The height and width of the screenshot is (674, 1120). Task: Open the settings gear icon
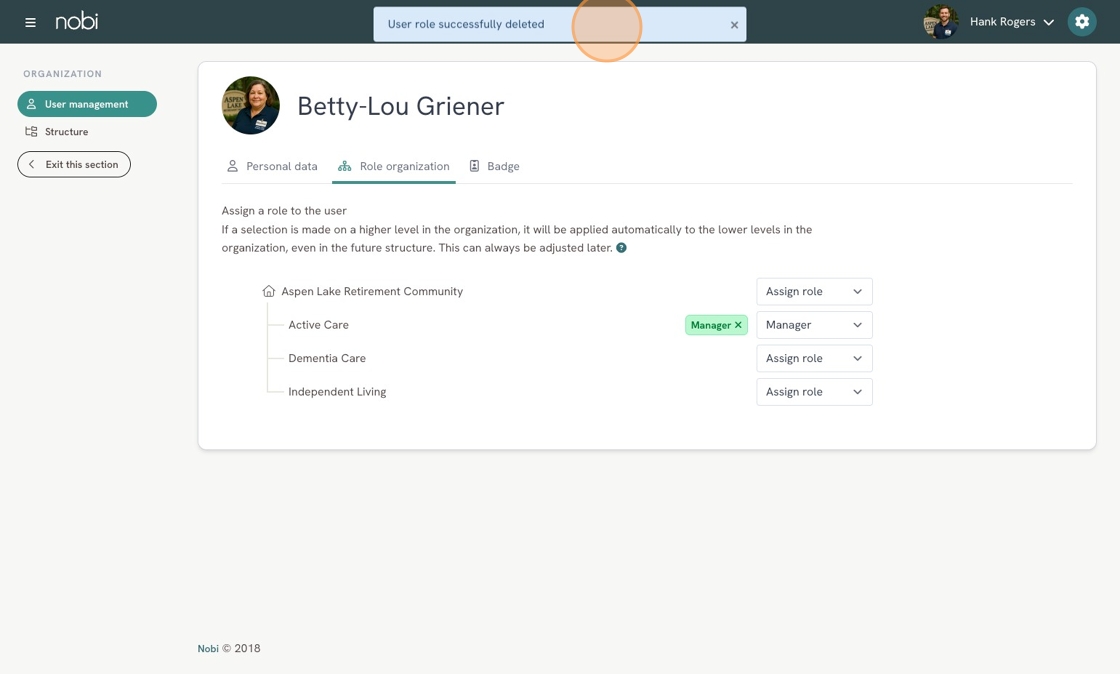coord(1081,22)
